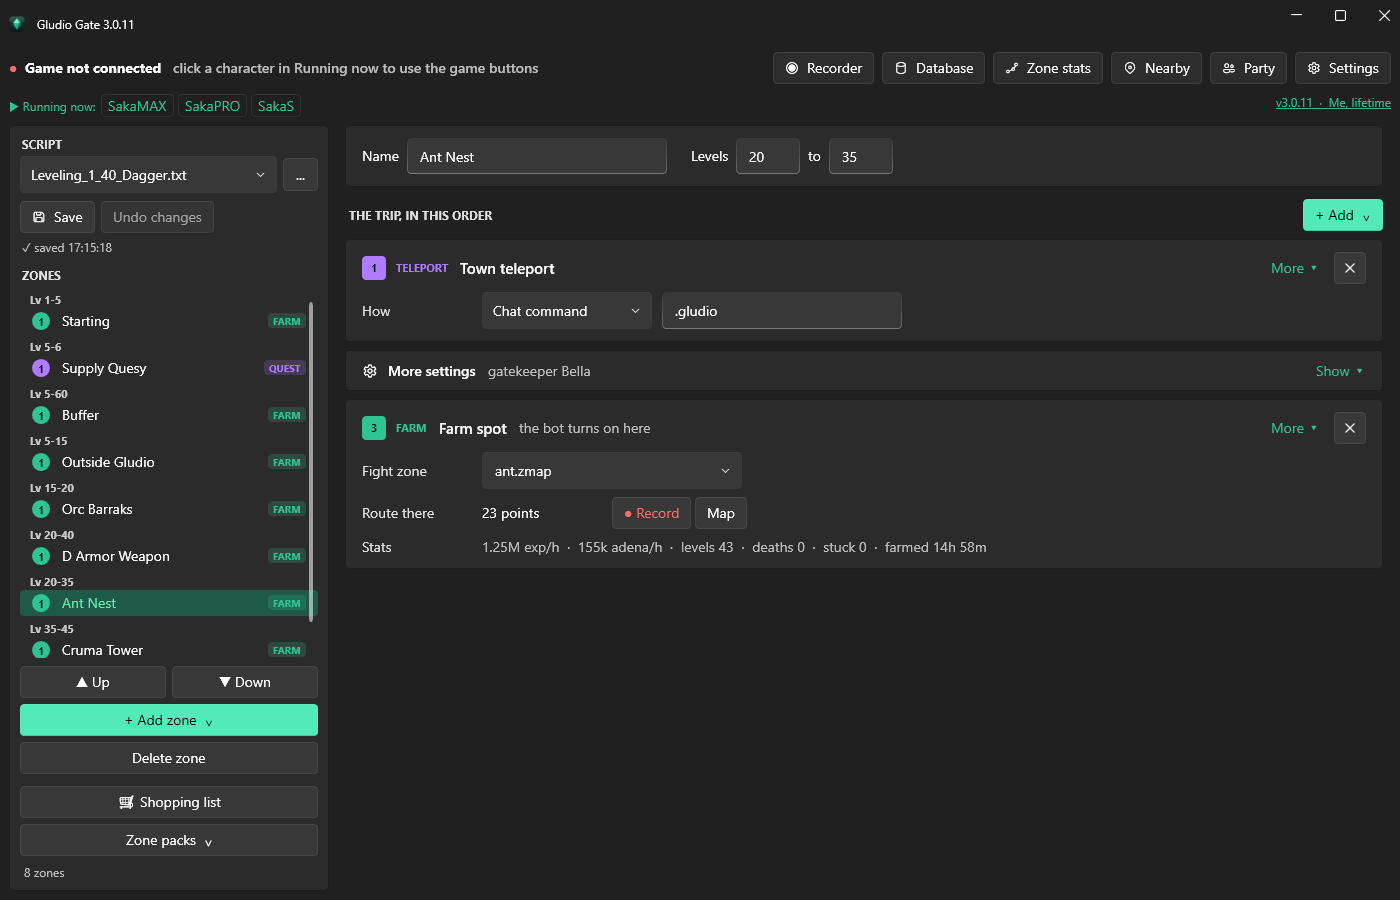Remove the Town teleport step with X

(x=1349, y=268)
